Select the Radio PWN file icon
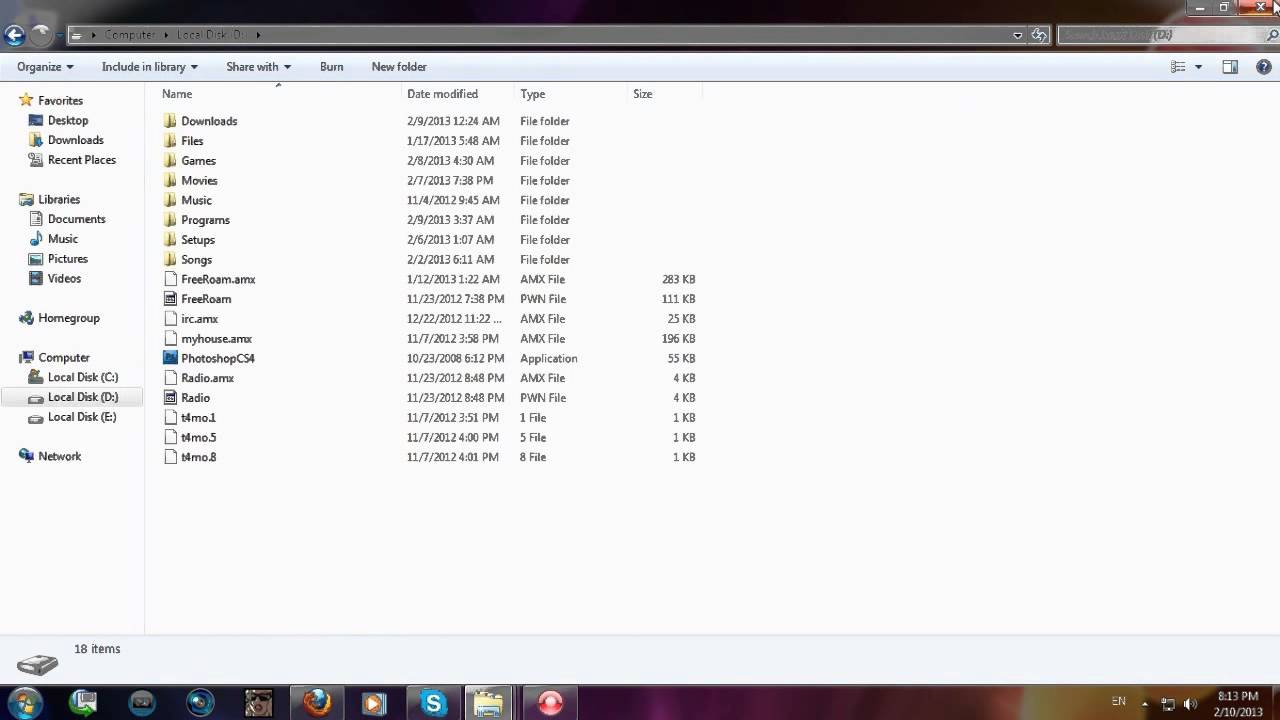 [x=170, y=398]
